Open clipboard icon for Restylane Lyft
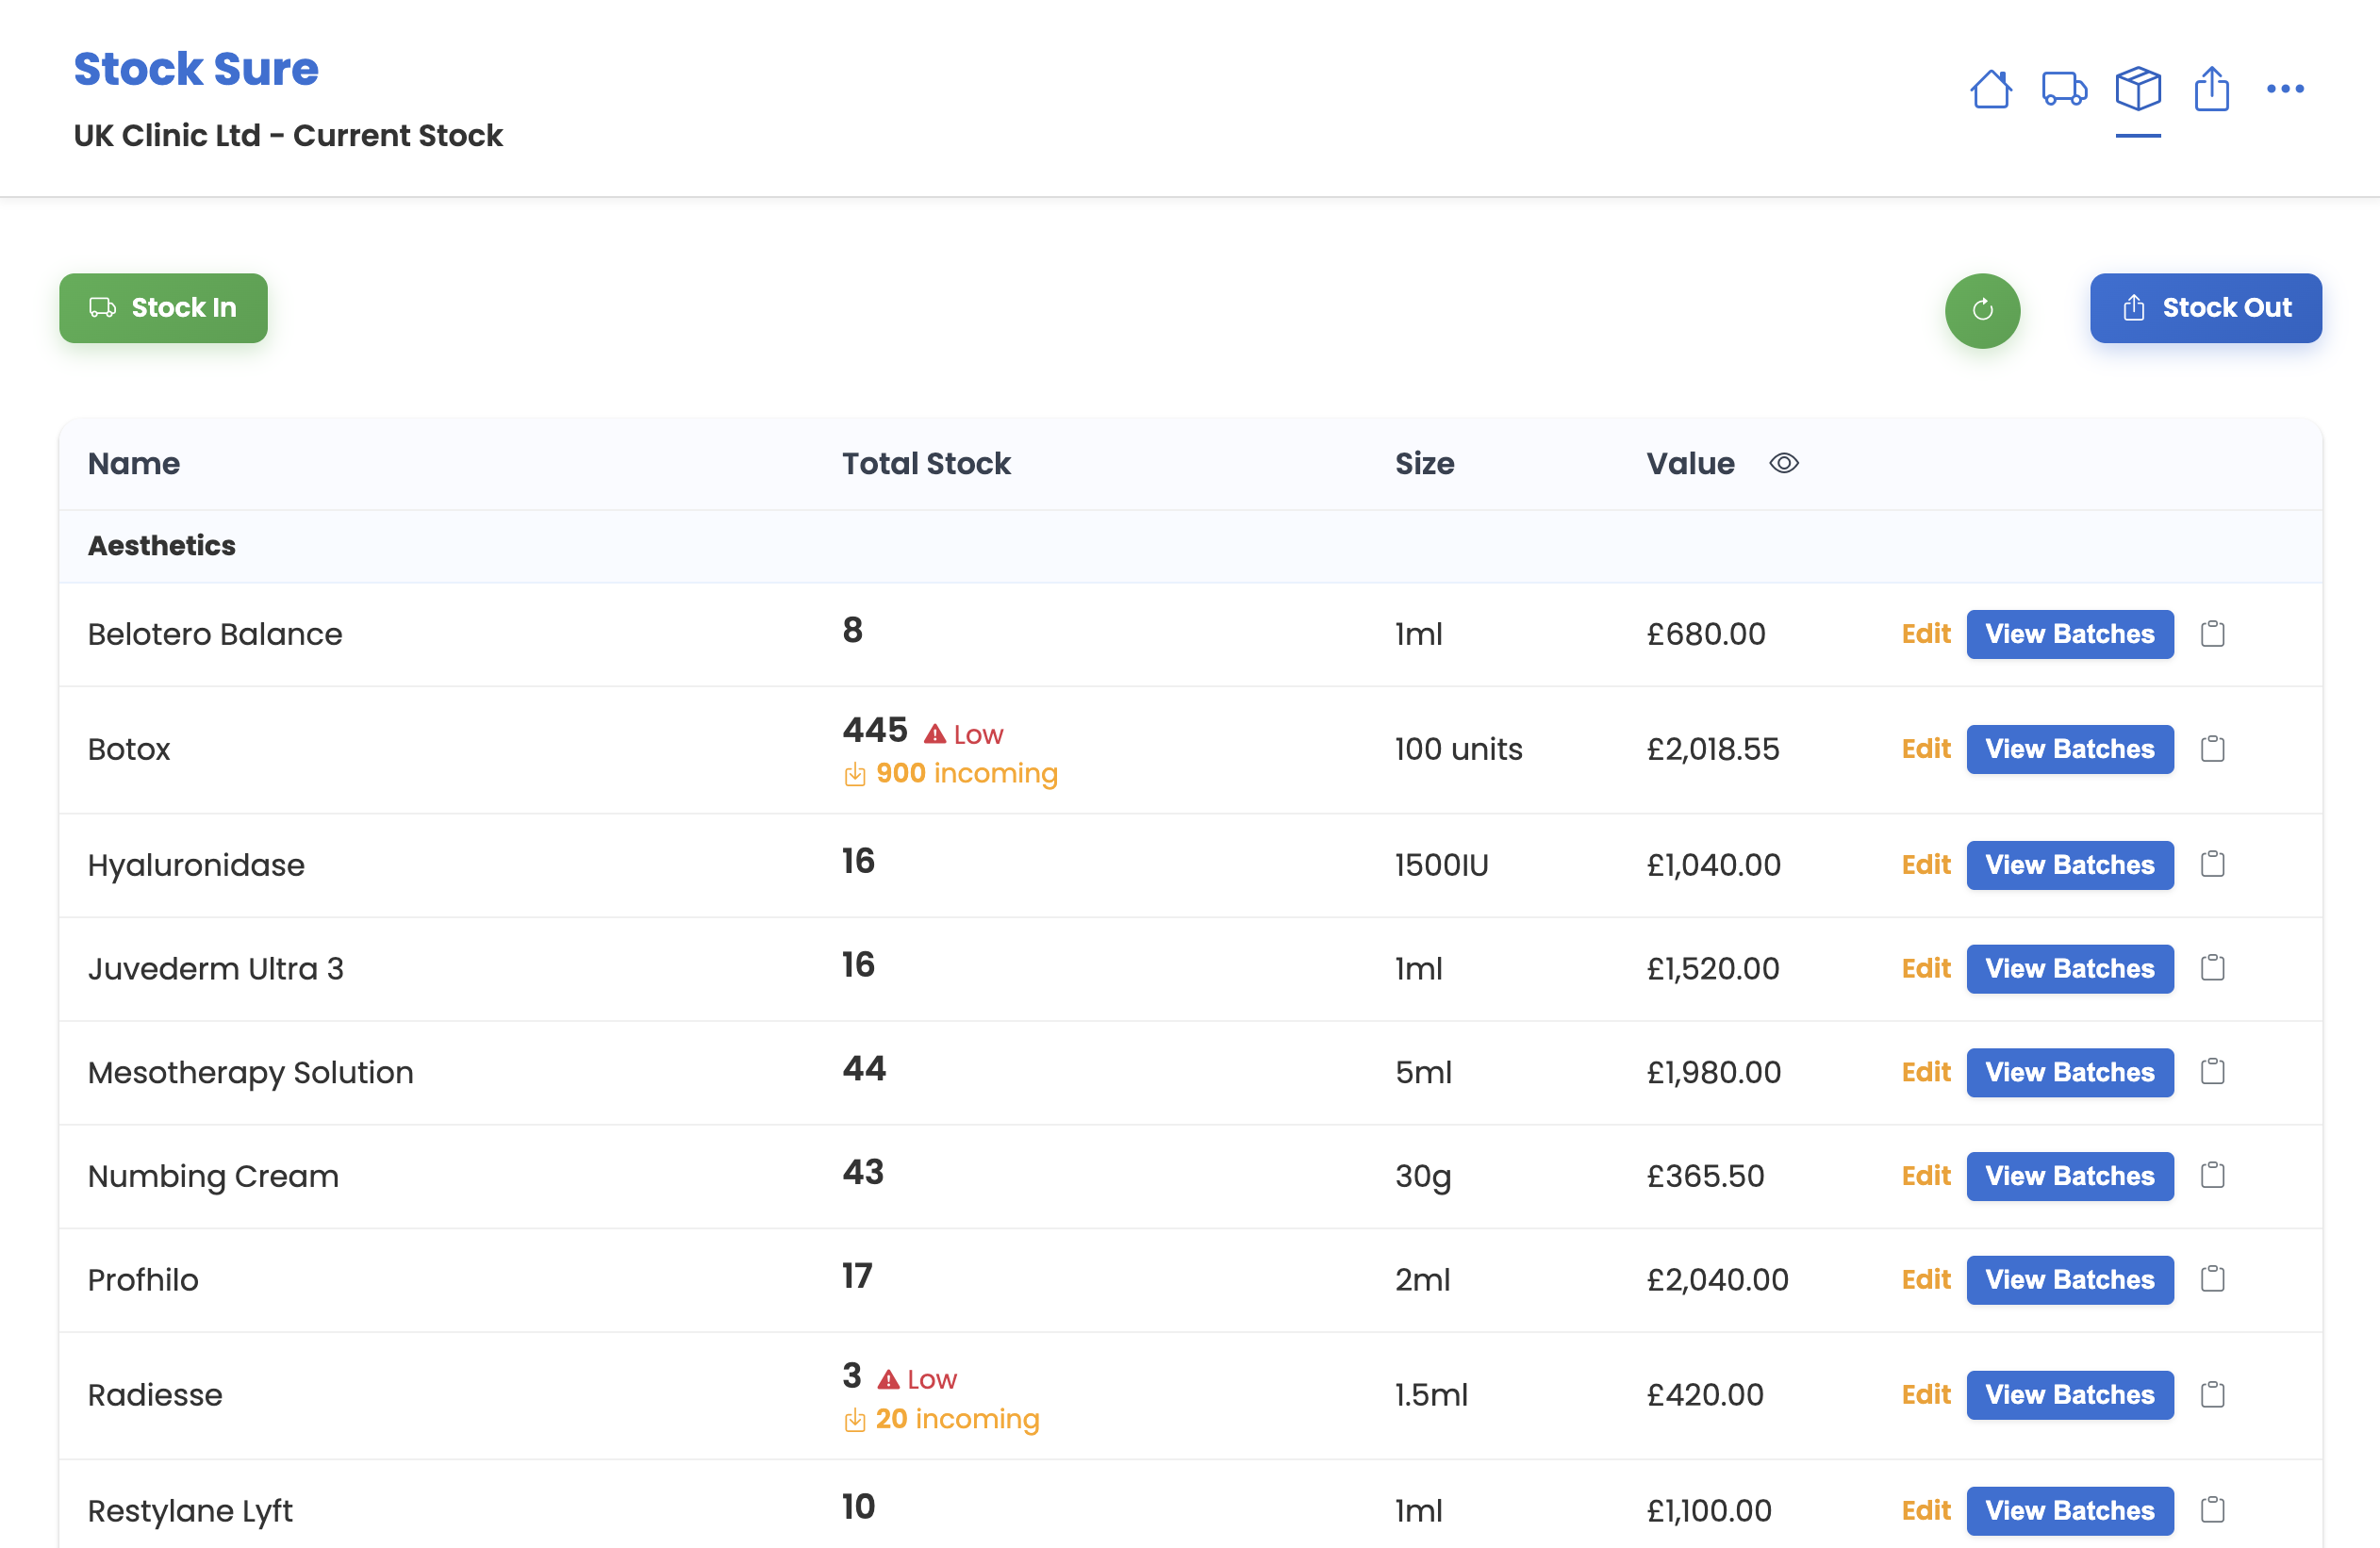The width and height of the screenshot is (2380, 1548). tap(2212, 1511)
